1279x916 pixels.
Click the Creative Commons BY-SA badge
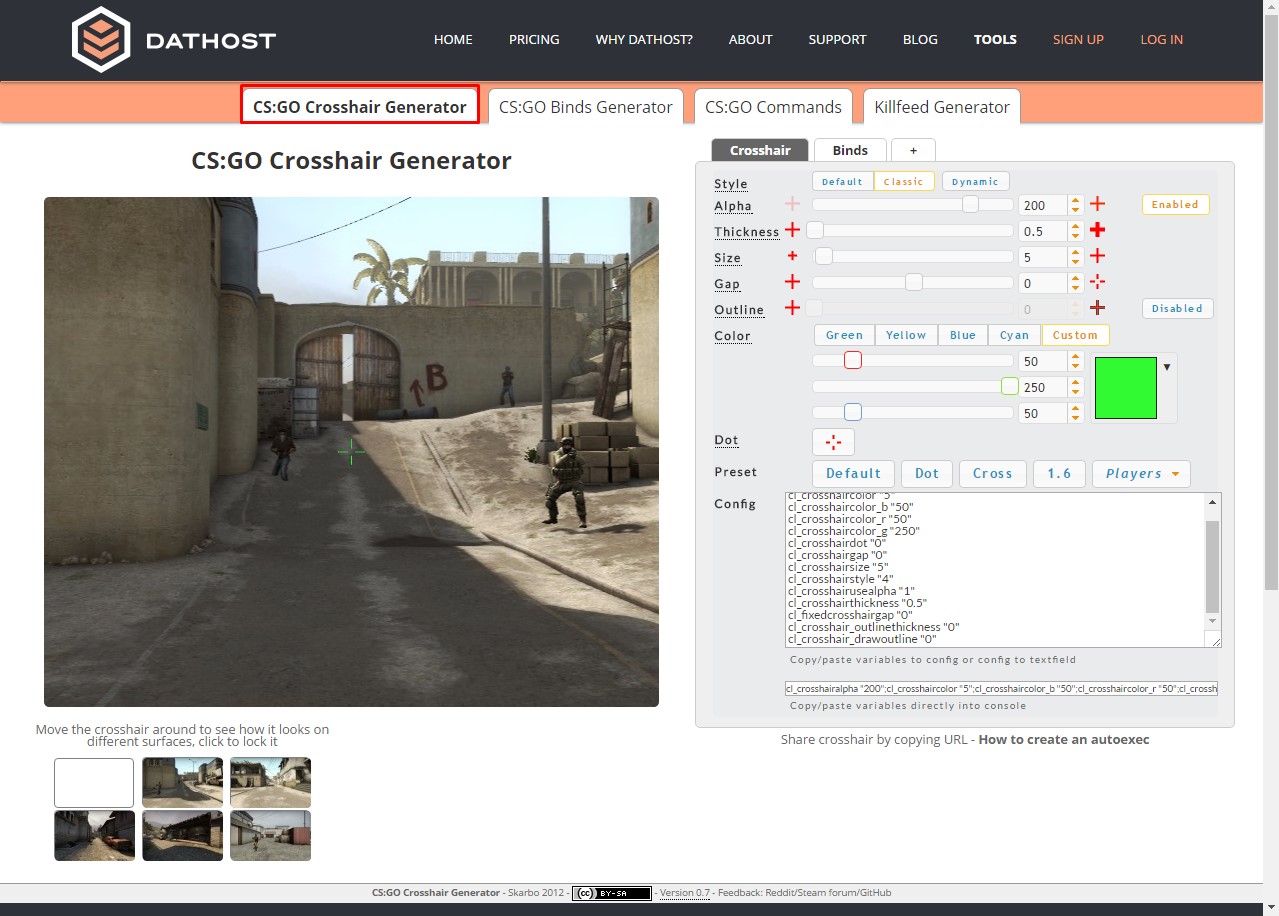point(612,893)
